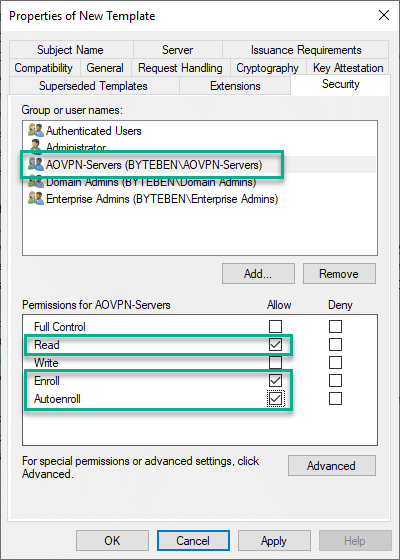
Task: Switch to the Extensions tab
Action: (235, 86)
